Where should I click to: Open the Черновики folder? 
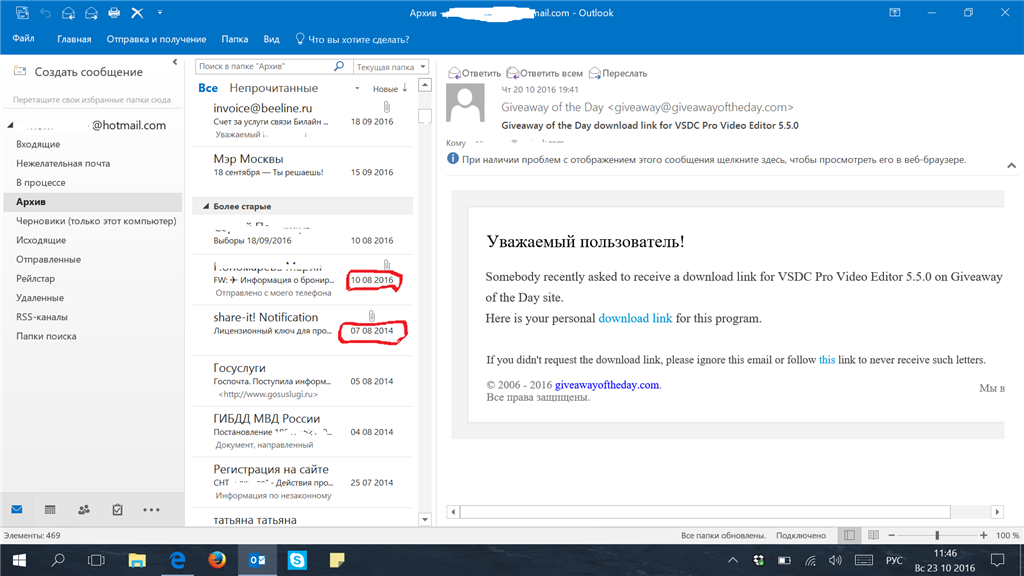[x=96, y=221]
